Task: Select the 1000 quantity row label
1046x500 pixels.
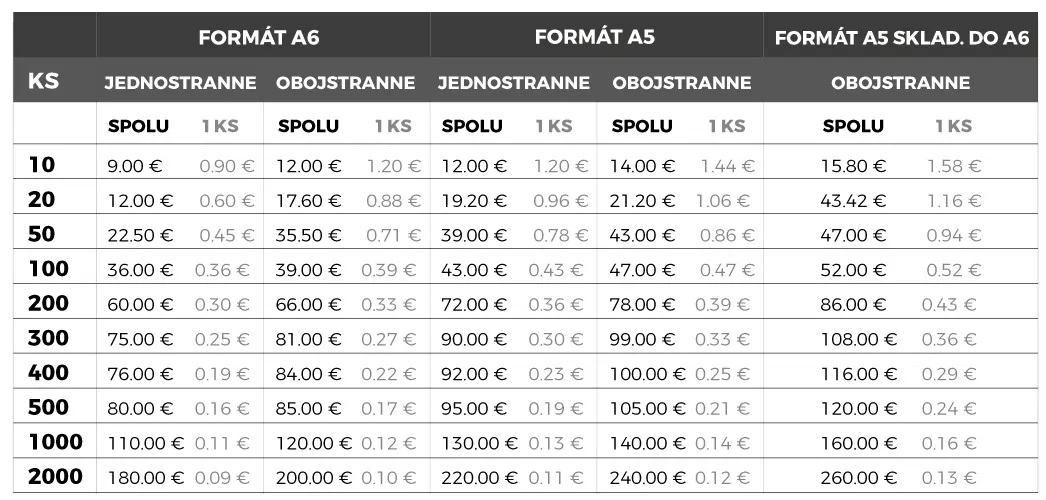Action: pyautogui.click(x=55, y=442)
